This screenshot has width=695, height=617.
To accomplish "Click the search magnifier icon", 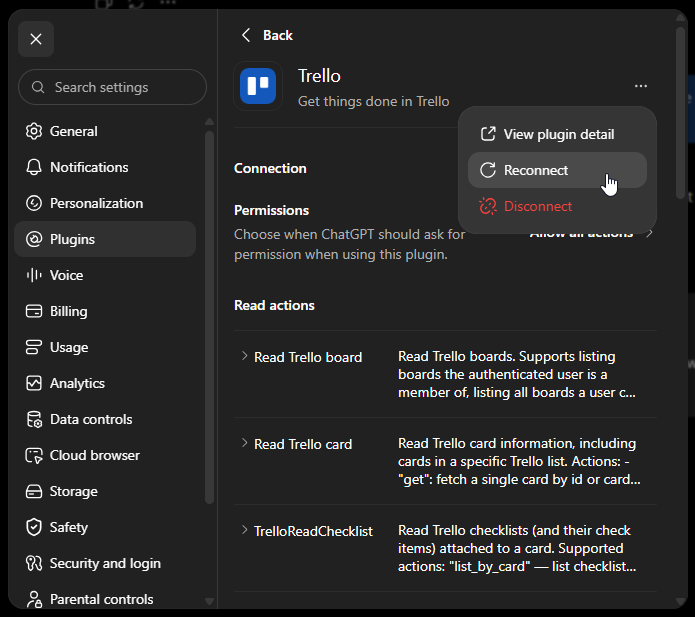I will click(38, 87).
